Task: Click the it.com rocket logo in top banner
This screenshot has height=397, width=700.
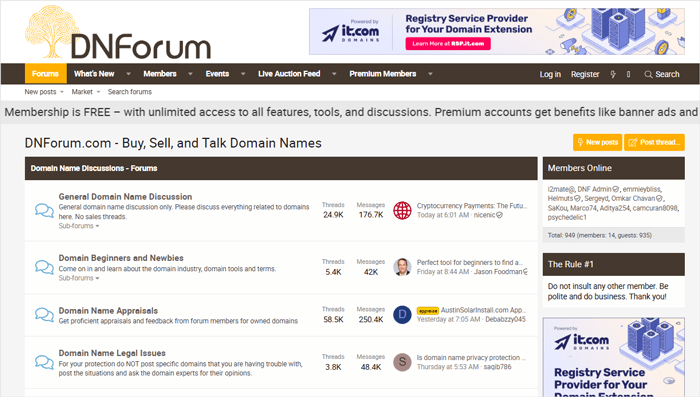Action: point(350,32)
